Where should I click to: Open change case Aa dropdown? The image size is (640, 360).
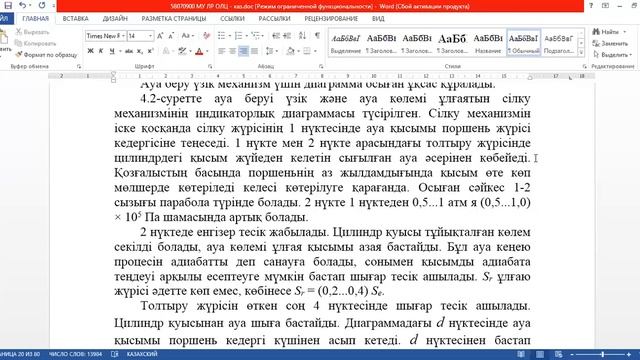[188, 36]
